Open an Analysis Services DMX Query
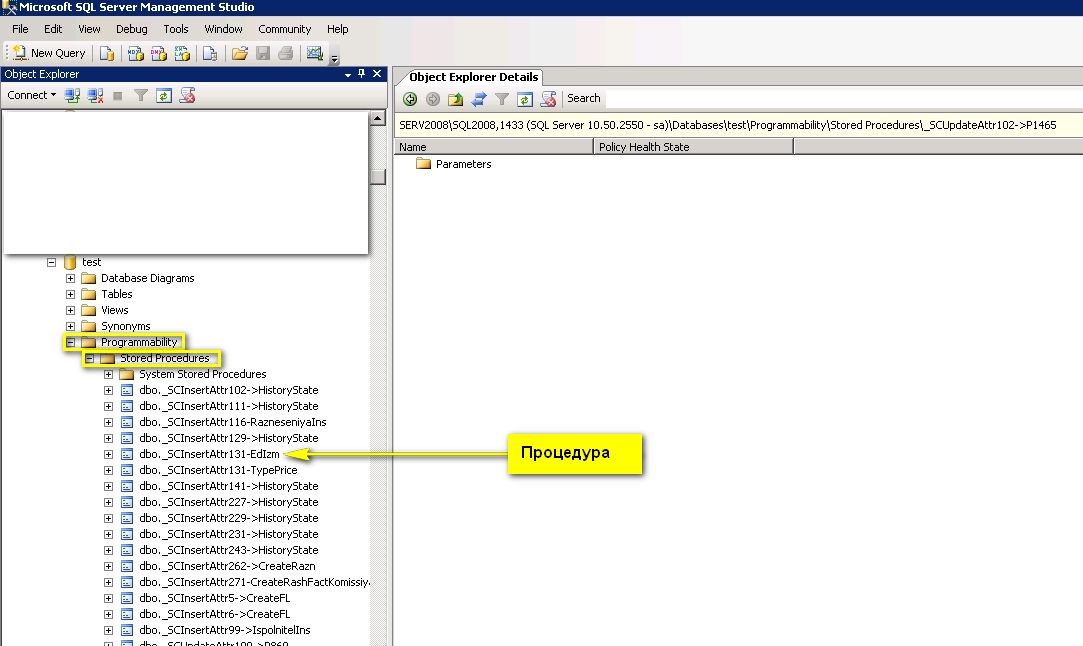The width and height of the screenshot is (1083, 646). (x=159, y=53)
